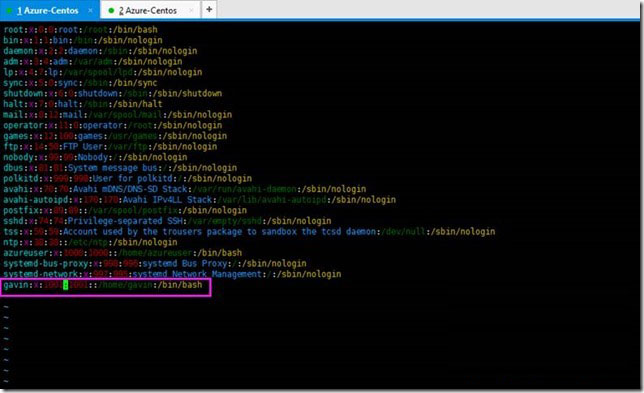Place cursor on the ntp user line
The image size is (644, 393).
90,243
